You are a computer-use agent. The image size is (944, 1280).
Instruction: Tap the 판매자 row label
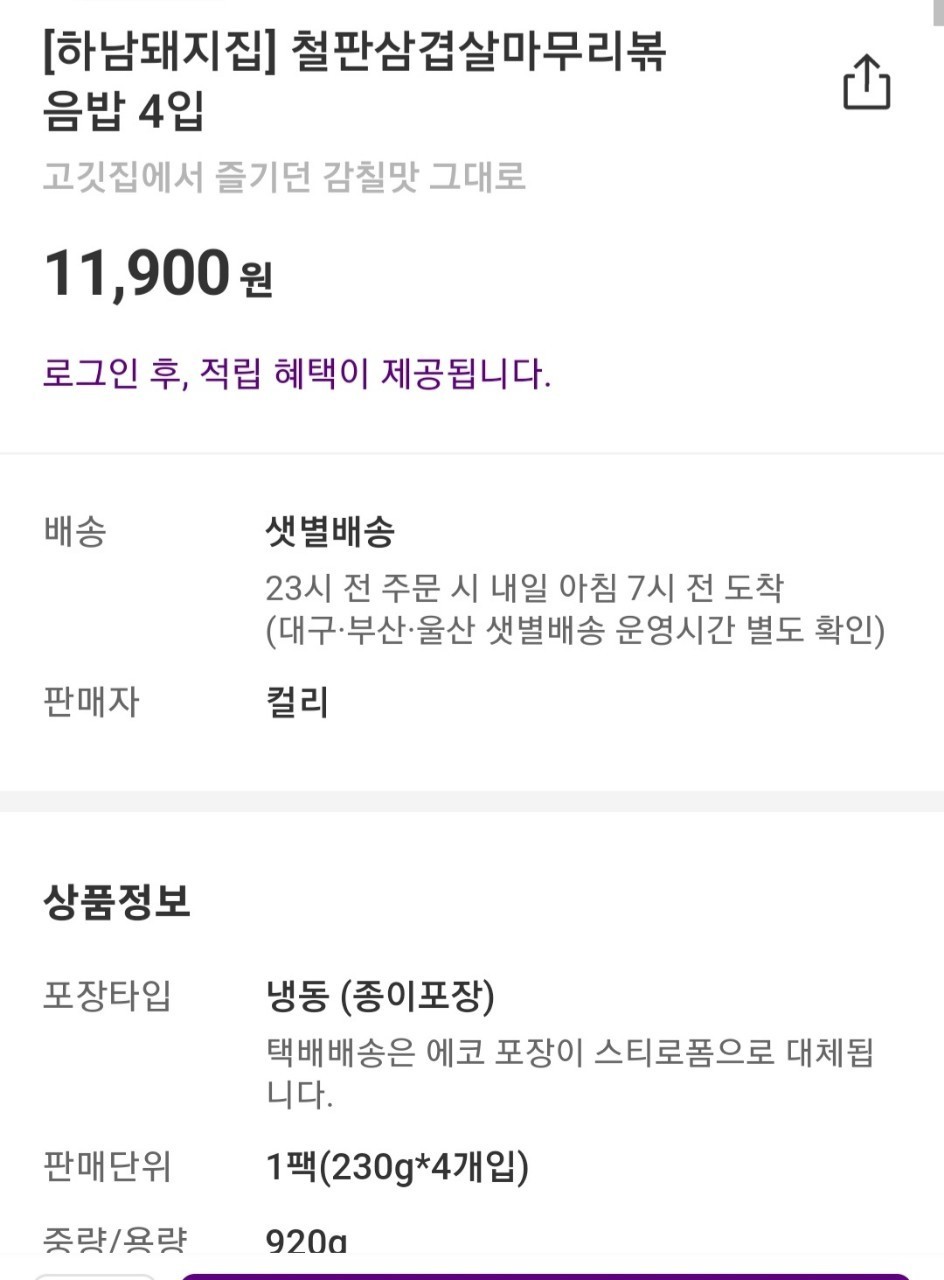(91, 702)
